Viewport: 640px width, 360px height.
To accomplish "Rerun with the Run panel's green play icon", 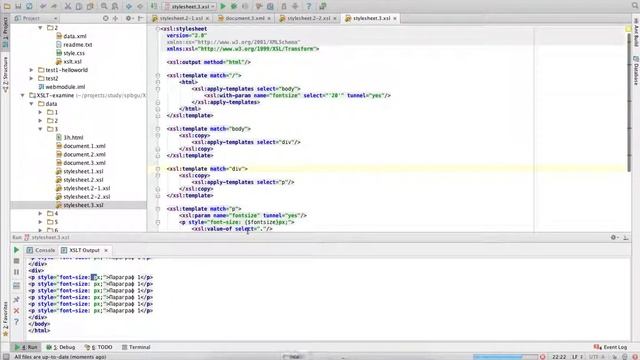I will pos(16,250).
